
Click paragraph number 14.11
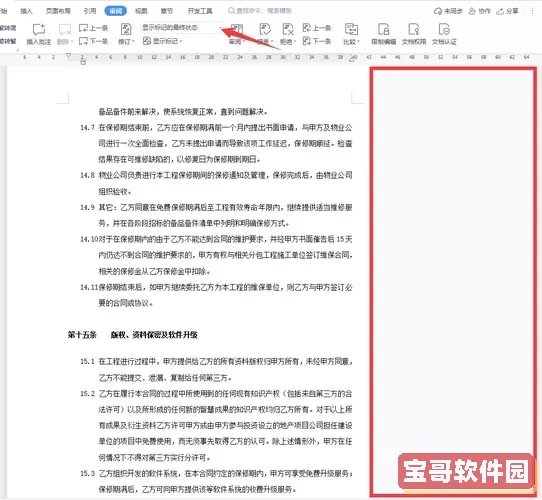click(x=89, y=287)
